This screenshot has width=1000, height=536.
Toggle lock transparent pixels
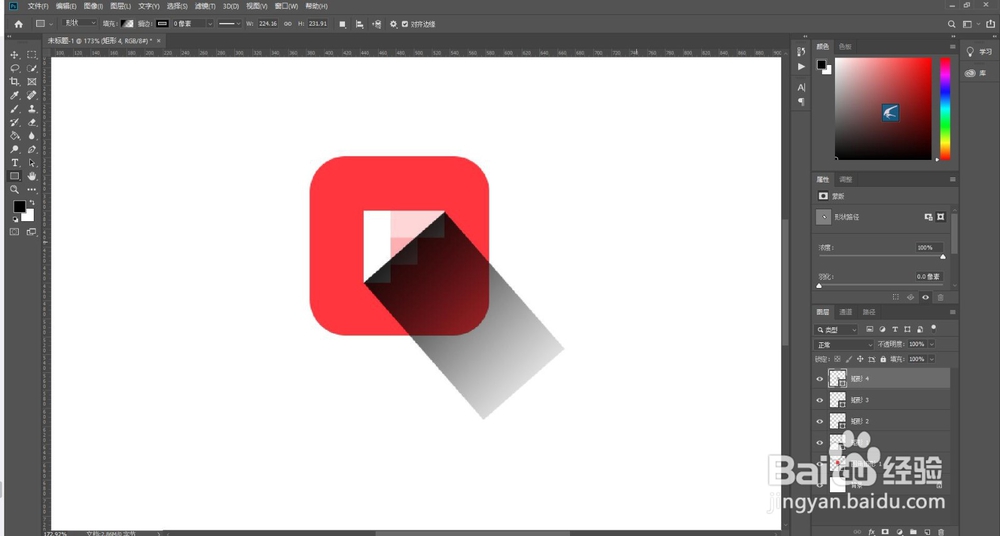837,359
